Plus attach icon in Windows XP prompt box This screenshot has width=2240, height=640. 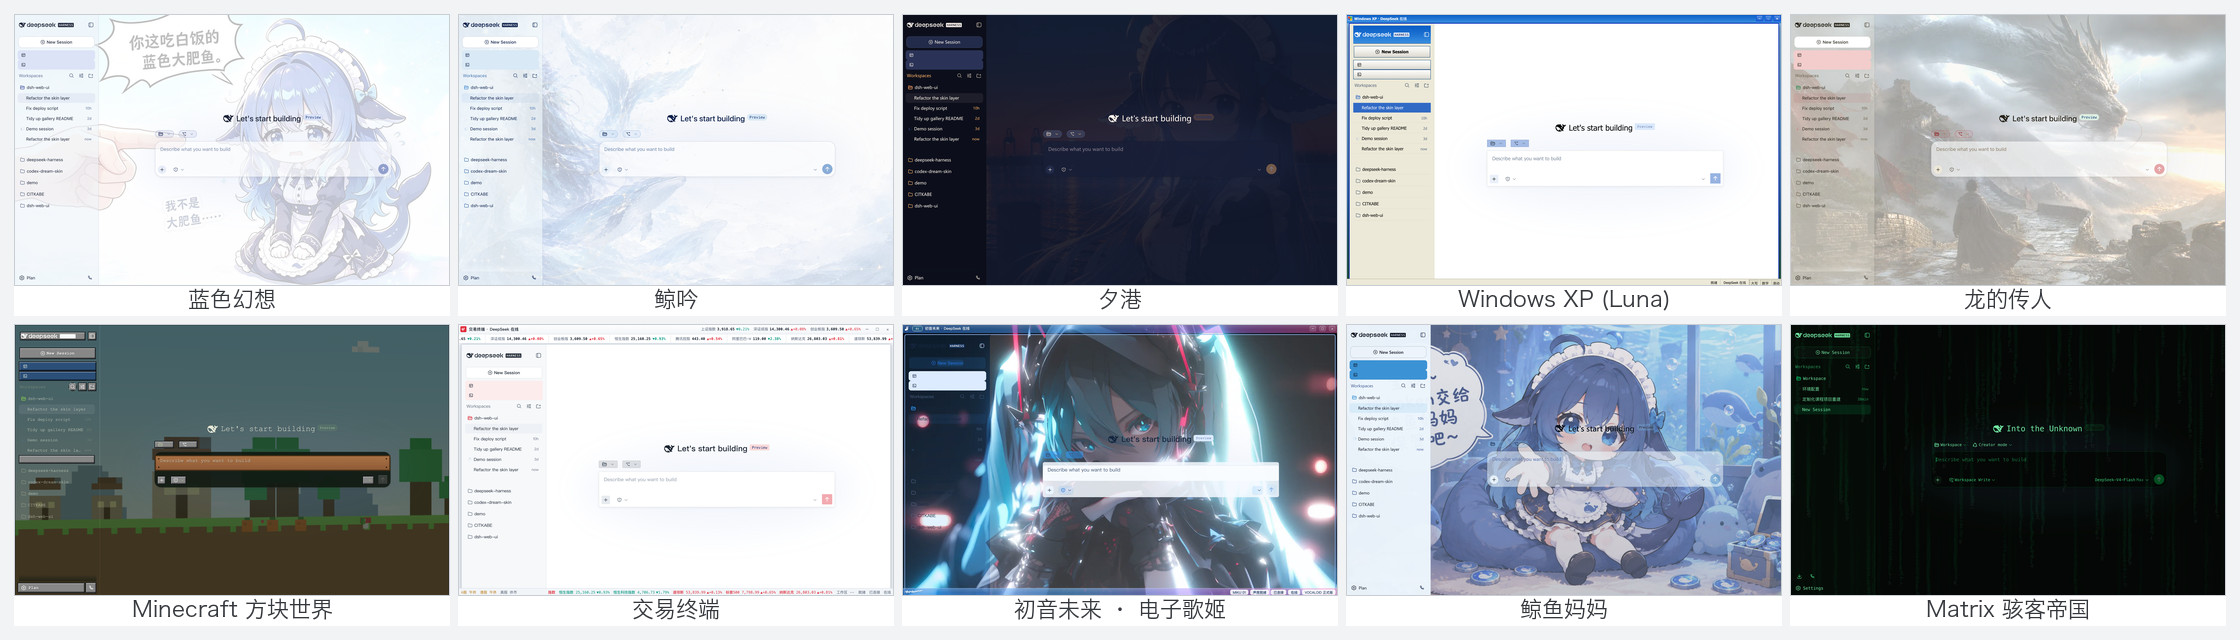1494,179
